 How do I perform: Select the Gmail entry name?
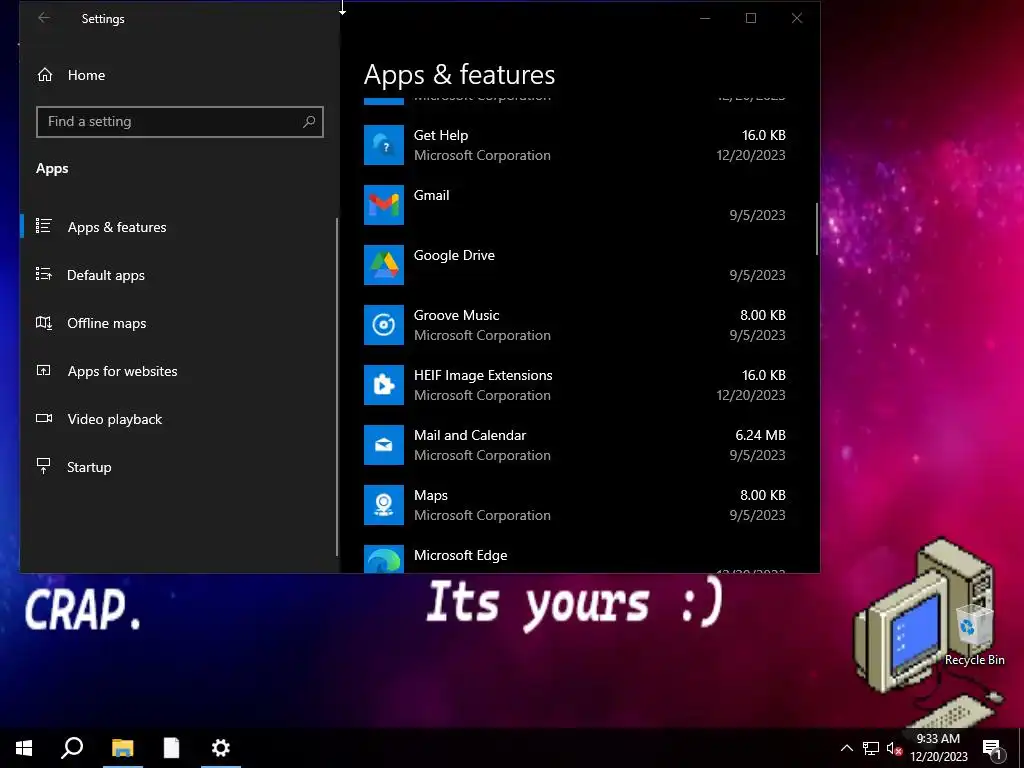tap(431, 195)
